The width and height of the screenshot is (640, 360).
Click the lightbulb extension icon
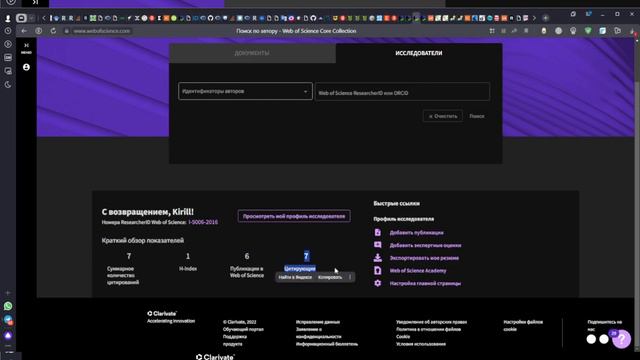[x=573, y=31]
